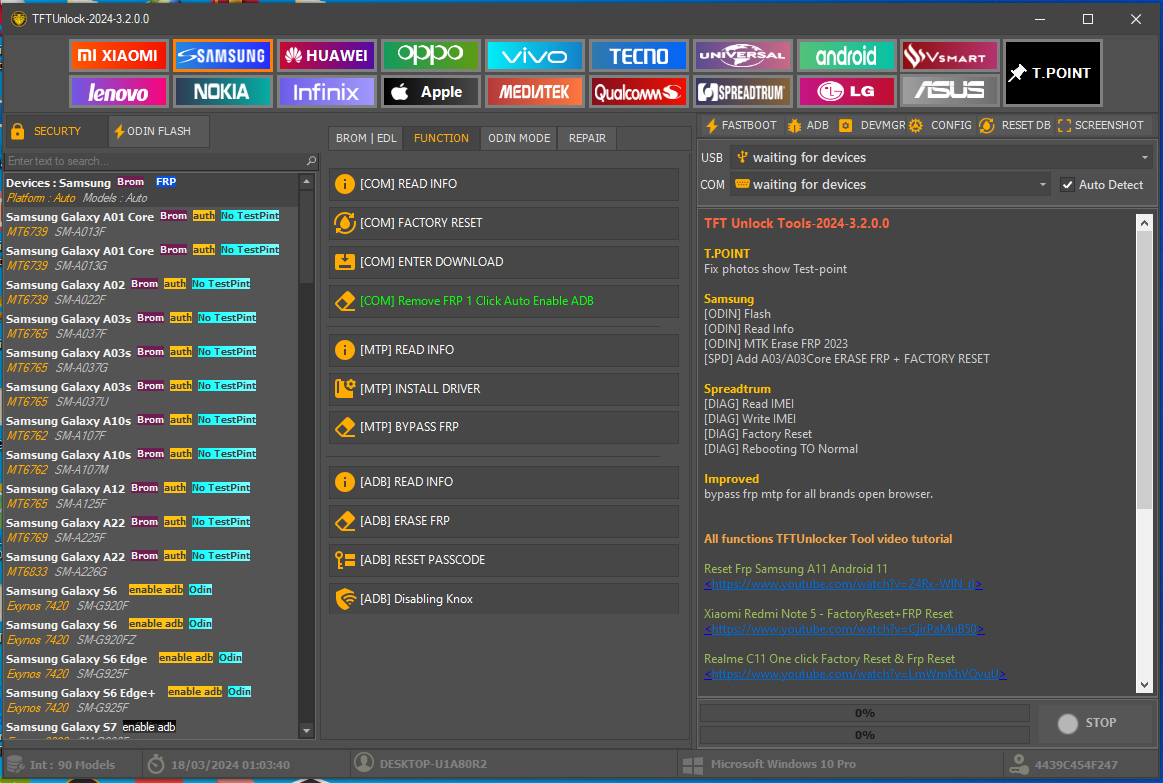1163x783 pixels.
Task: Click device list scroll down arrow
Action: [x=306, y=731]
